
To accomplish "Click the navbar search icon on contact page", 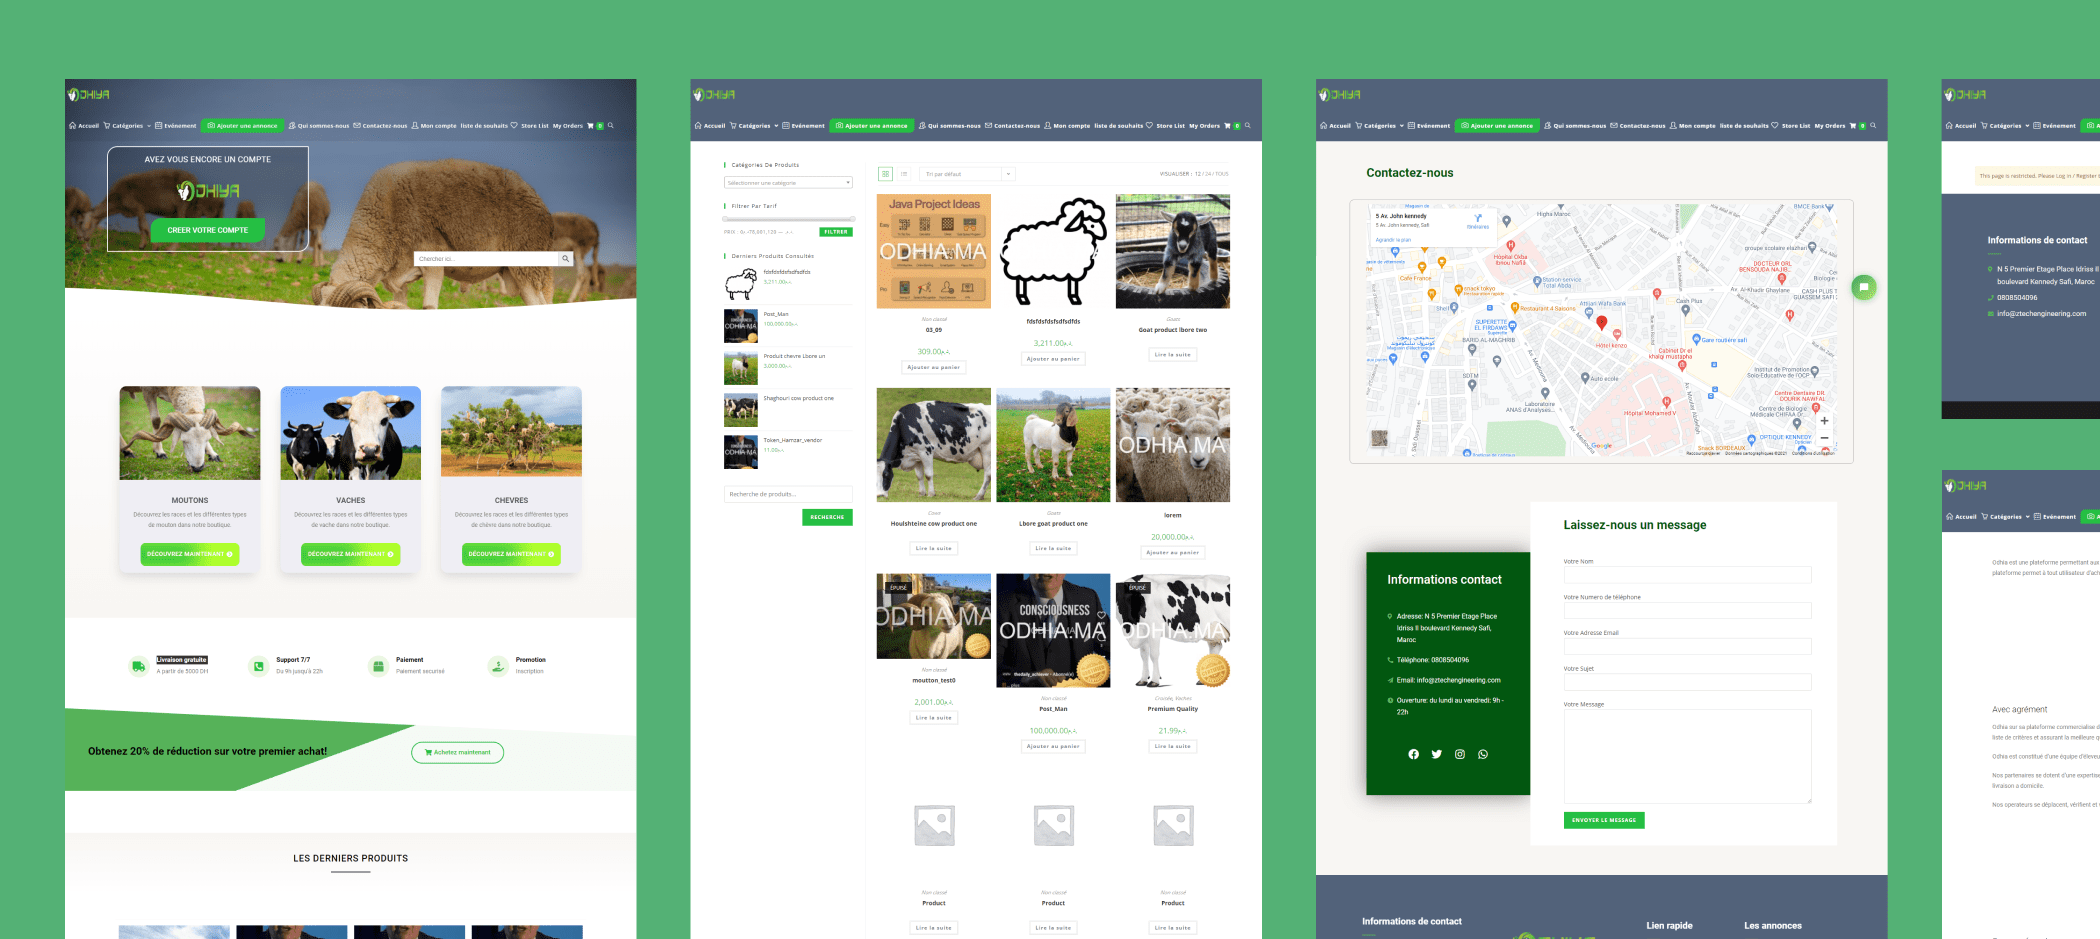I will 1873,126.
